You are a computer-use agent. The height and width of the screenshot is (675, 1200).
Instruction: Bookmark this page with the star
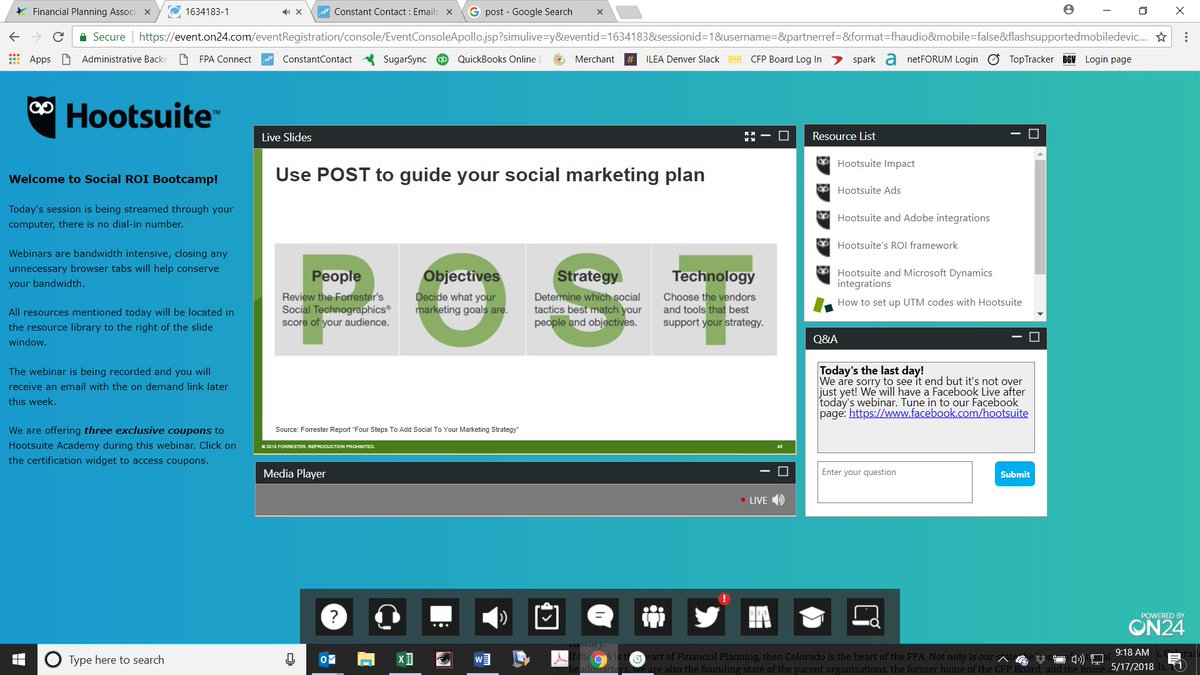pos(1160,37)
